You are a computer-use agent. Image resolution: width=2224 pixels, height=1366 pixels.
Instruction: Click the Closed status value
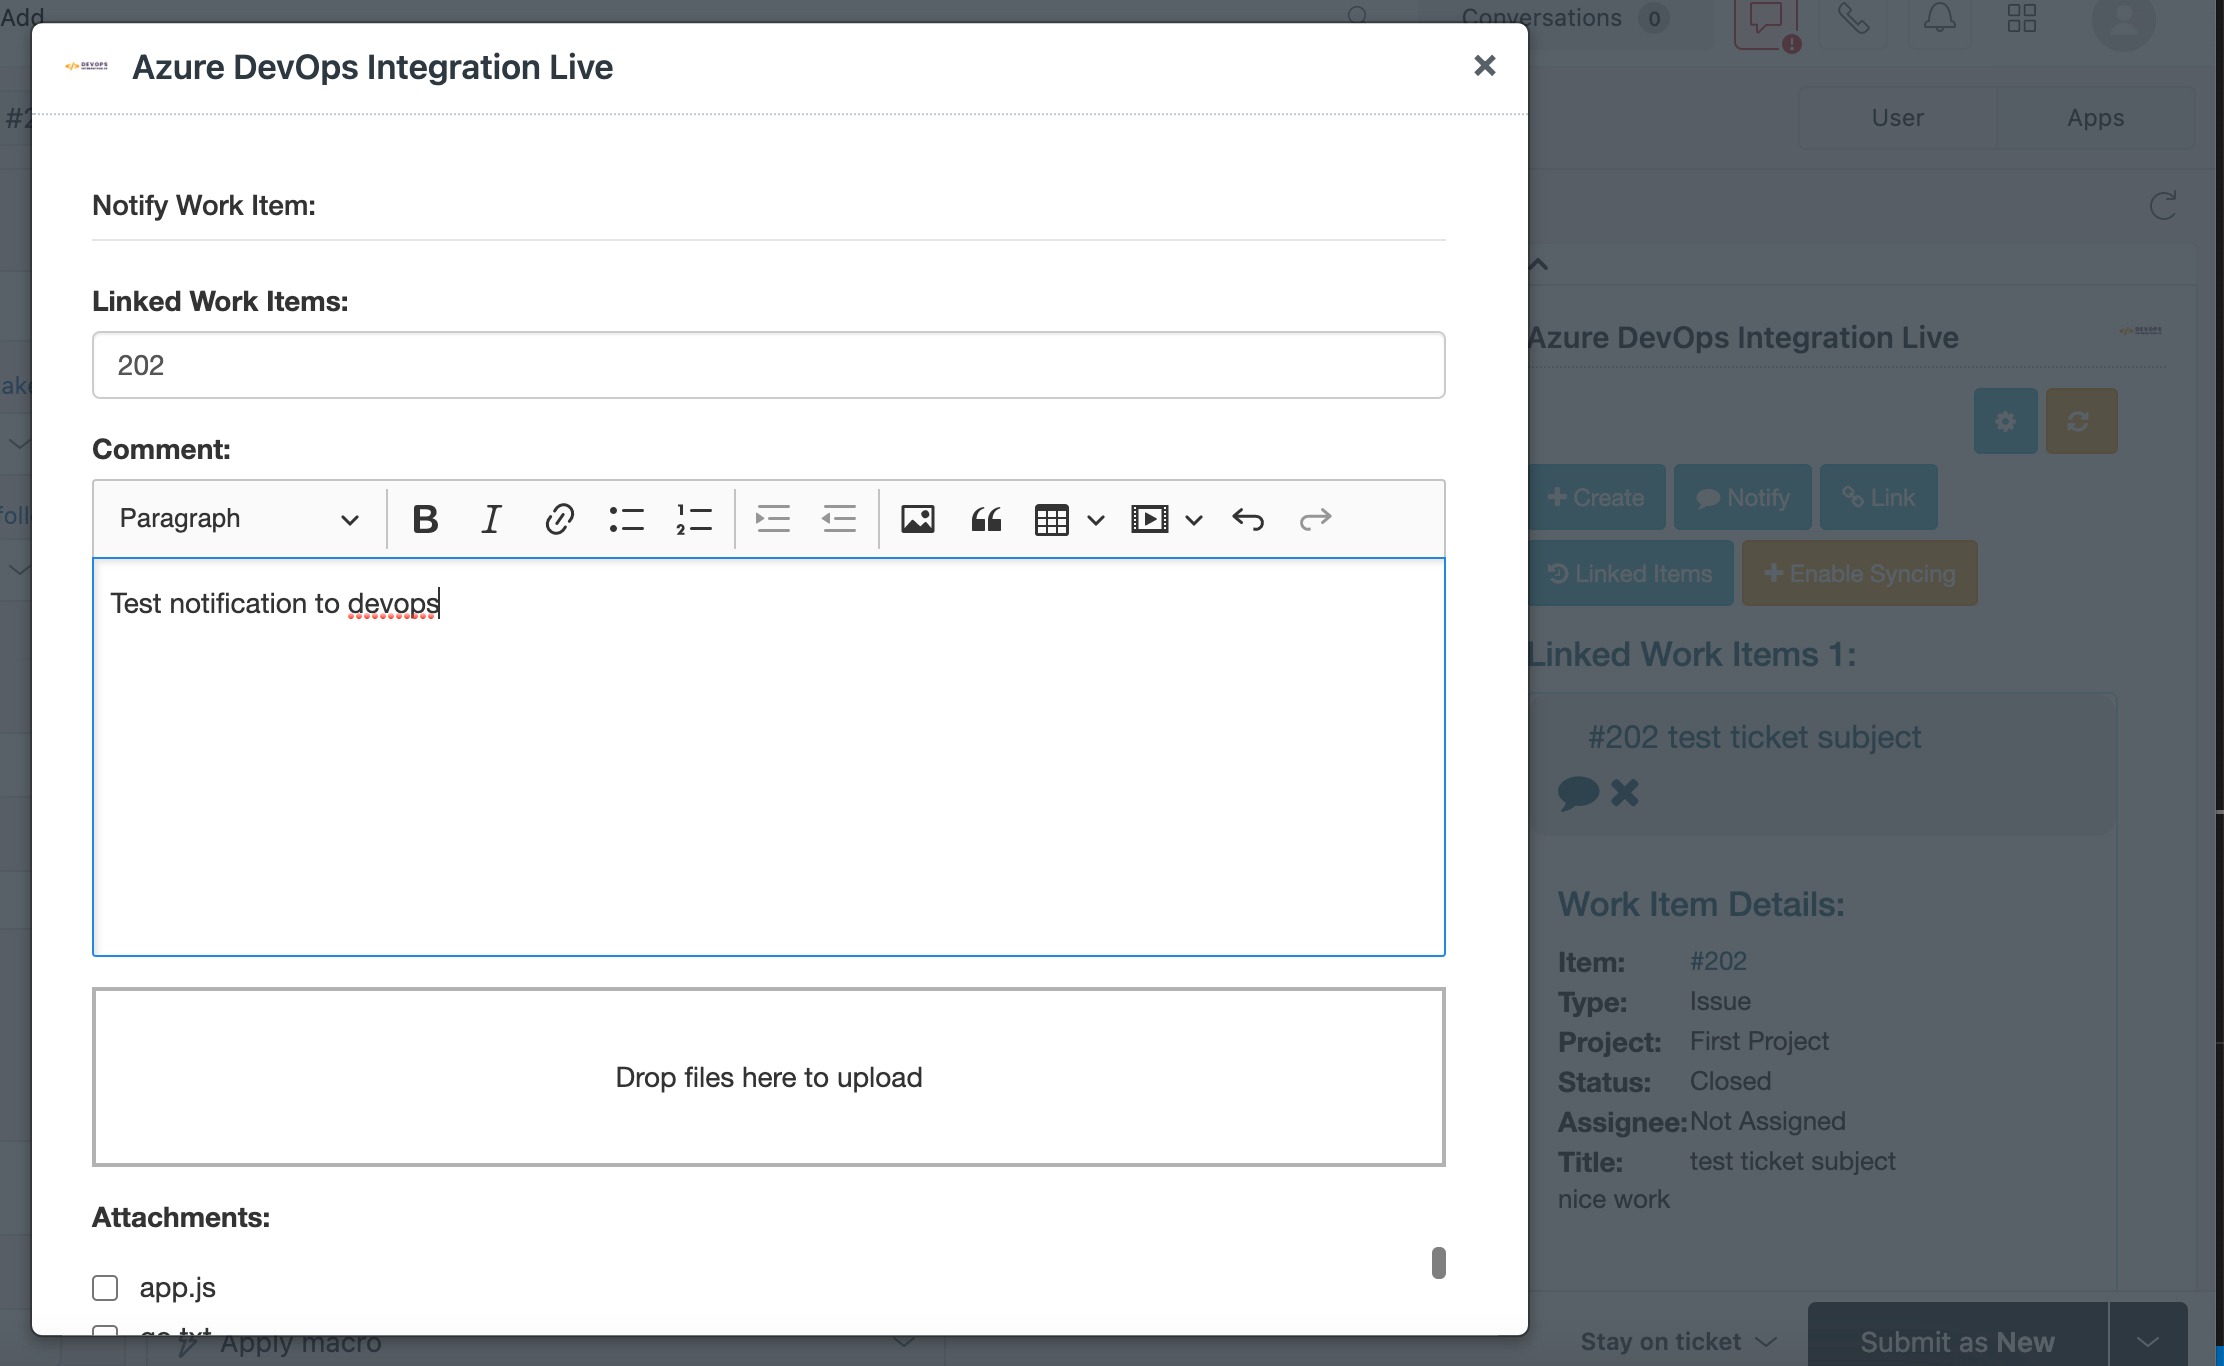(x=1730, y=1081)
